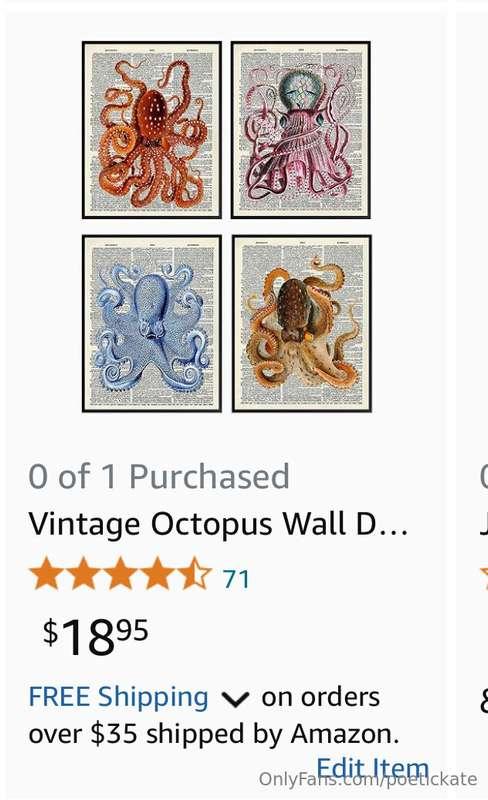Click the half-filled fifth star

point(195,574)
